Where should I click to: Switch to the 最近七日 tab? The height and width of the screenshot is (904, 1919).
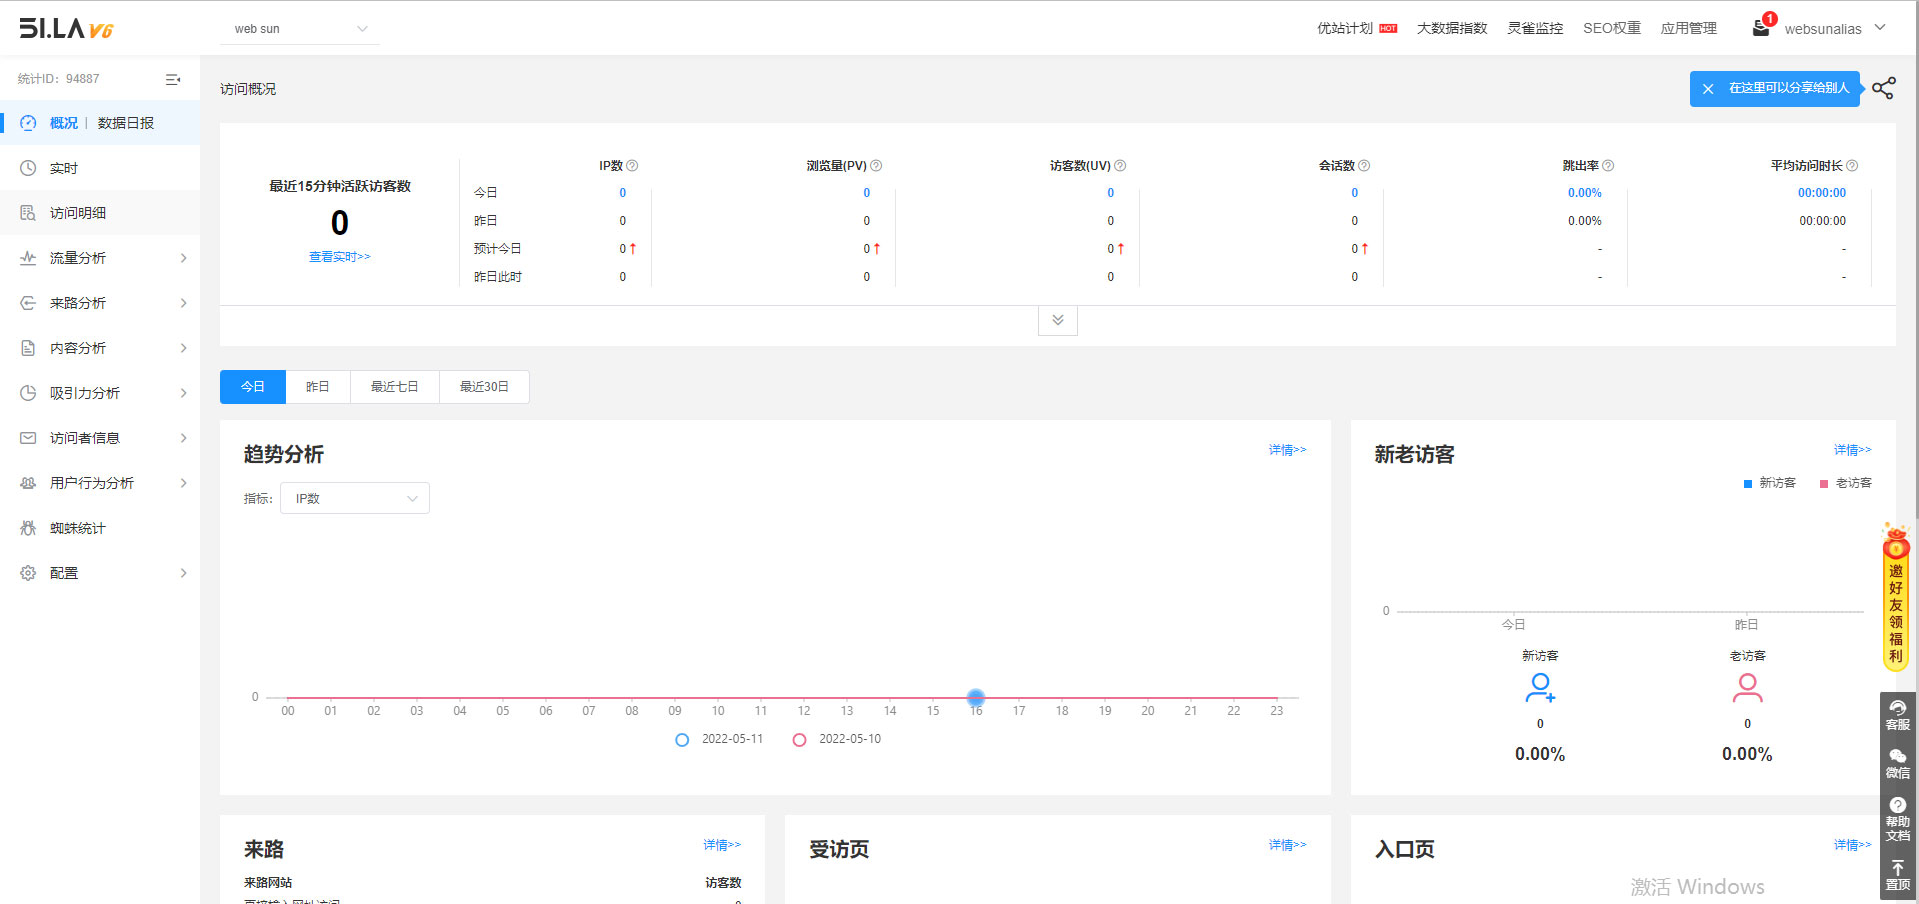[394, 387]
